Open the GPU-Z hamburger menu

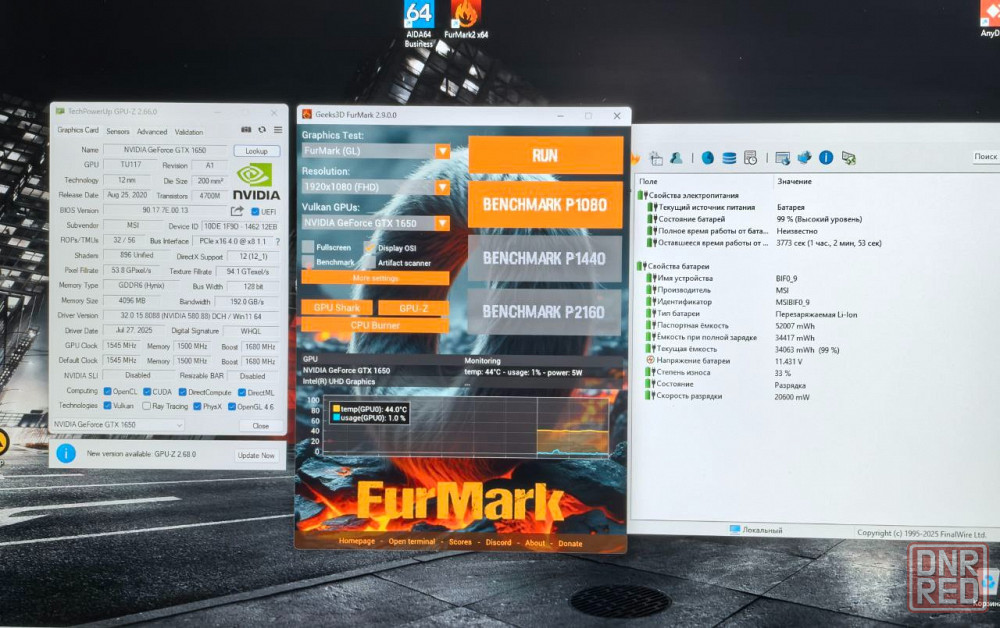click(276, 130)
